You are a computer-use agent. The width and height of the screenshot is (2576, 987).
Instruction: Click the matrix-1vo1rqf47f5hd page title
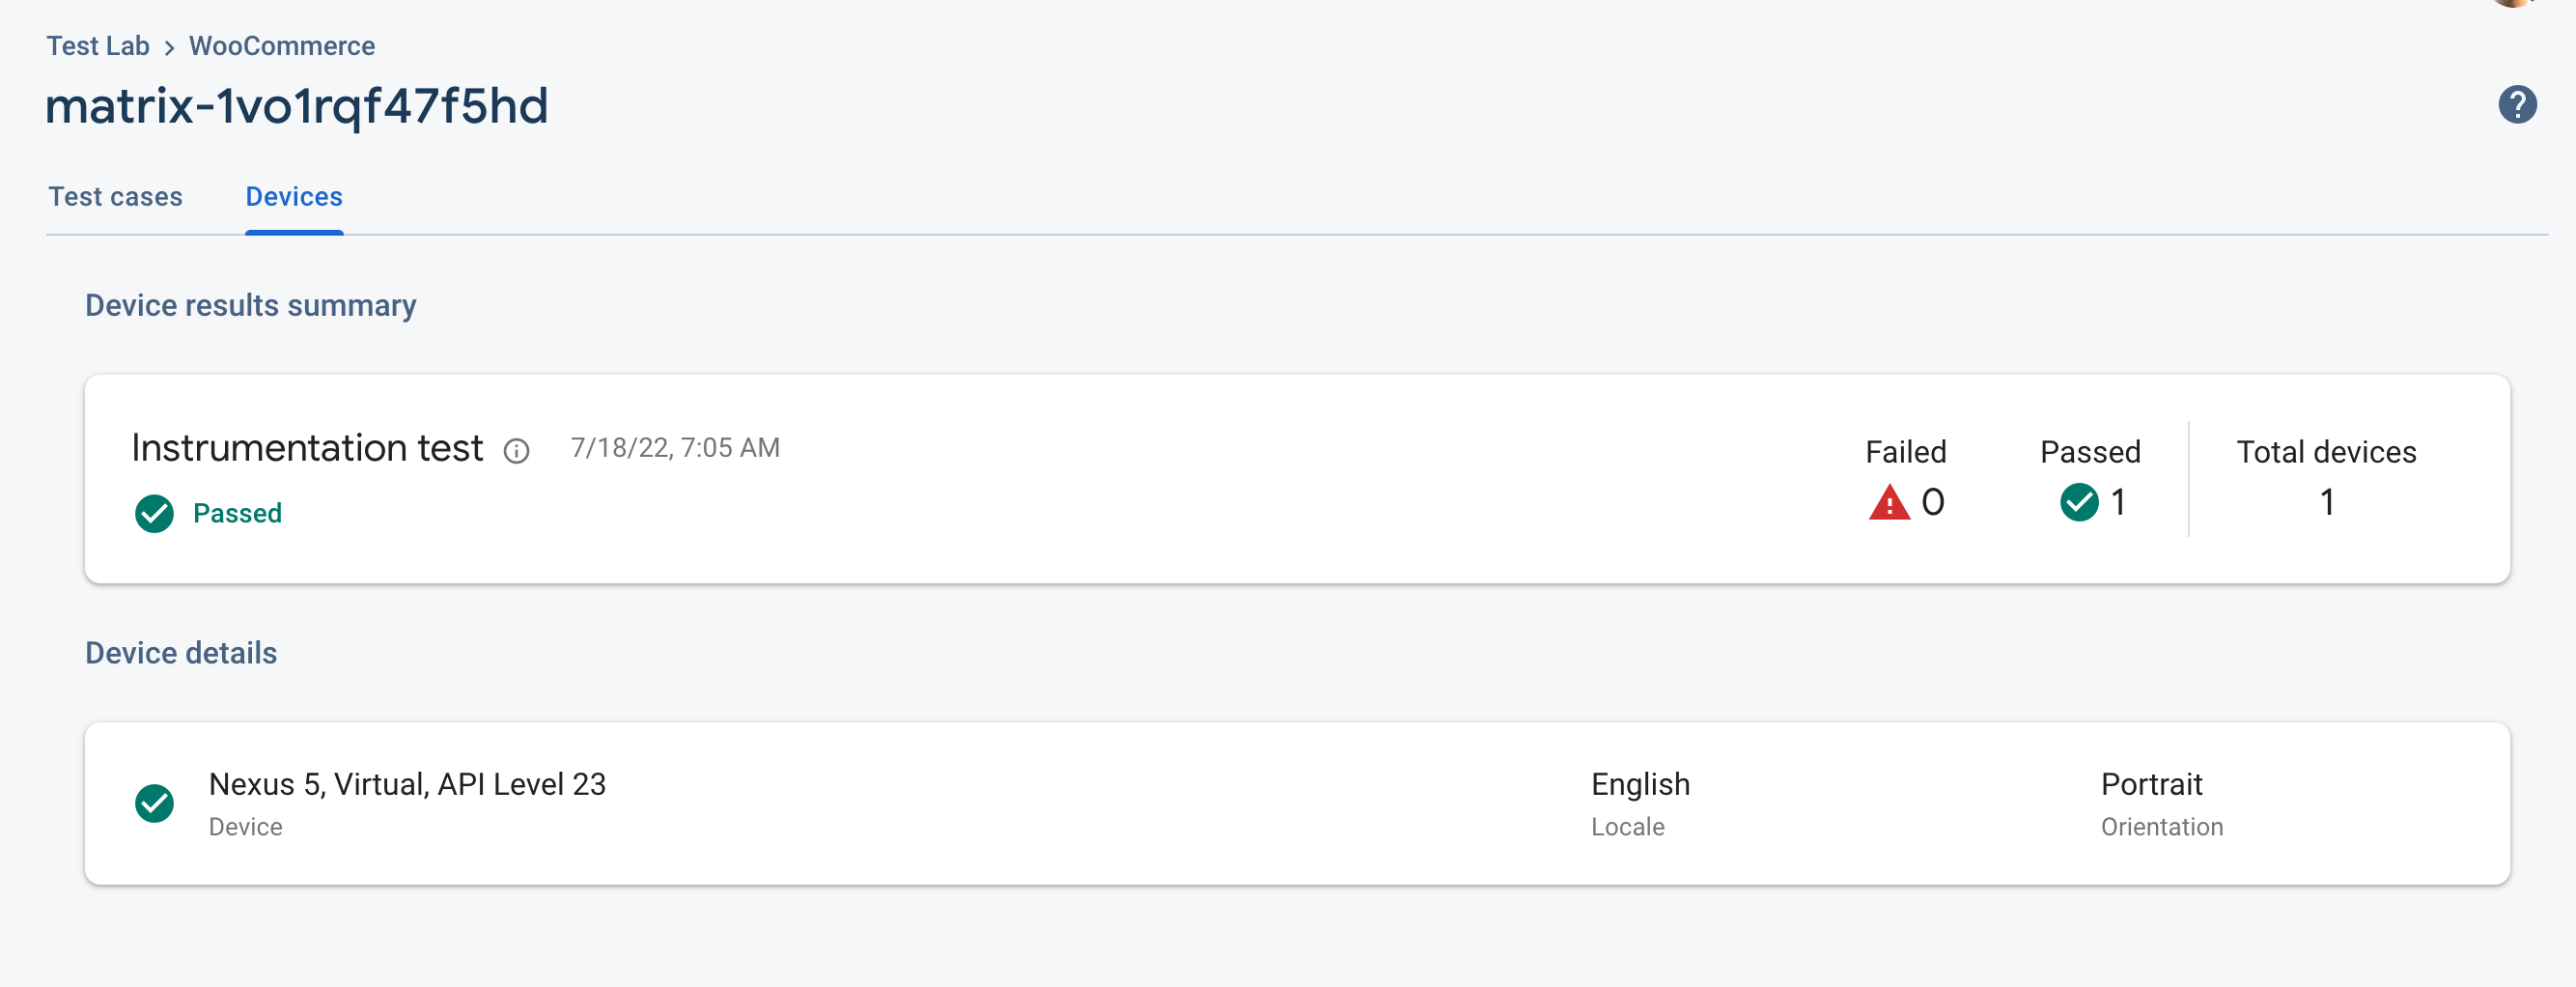pyautogui.click(x=297, y=106)
